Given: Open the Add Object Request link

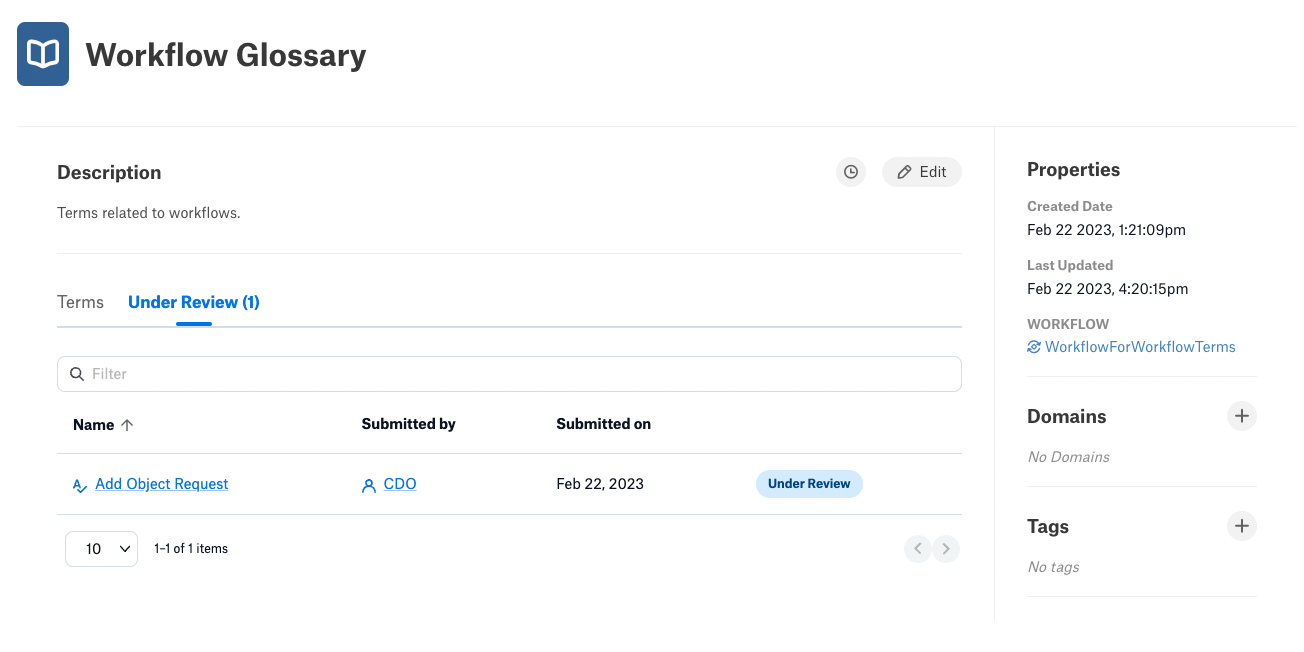Looking at the screenshot, I should coord(162,484).
